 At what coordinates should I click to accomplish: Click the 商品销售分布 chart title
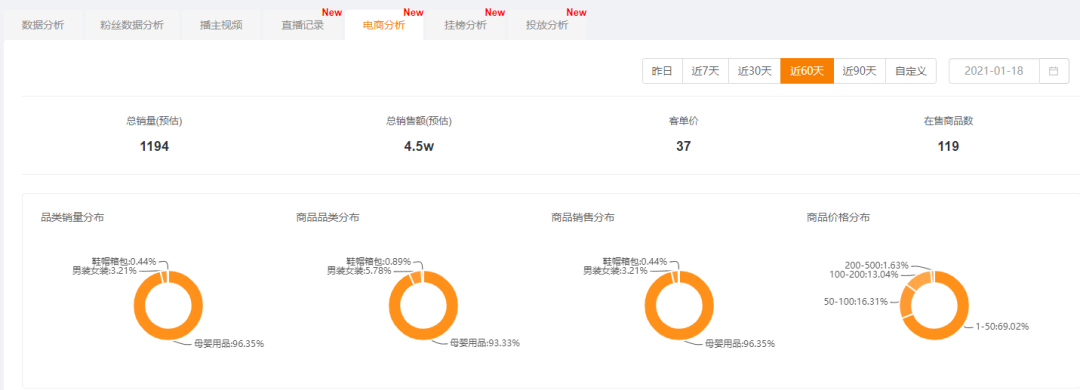[x=583, y=218]
